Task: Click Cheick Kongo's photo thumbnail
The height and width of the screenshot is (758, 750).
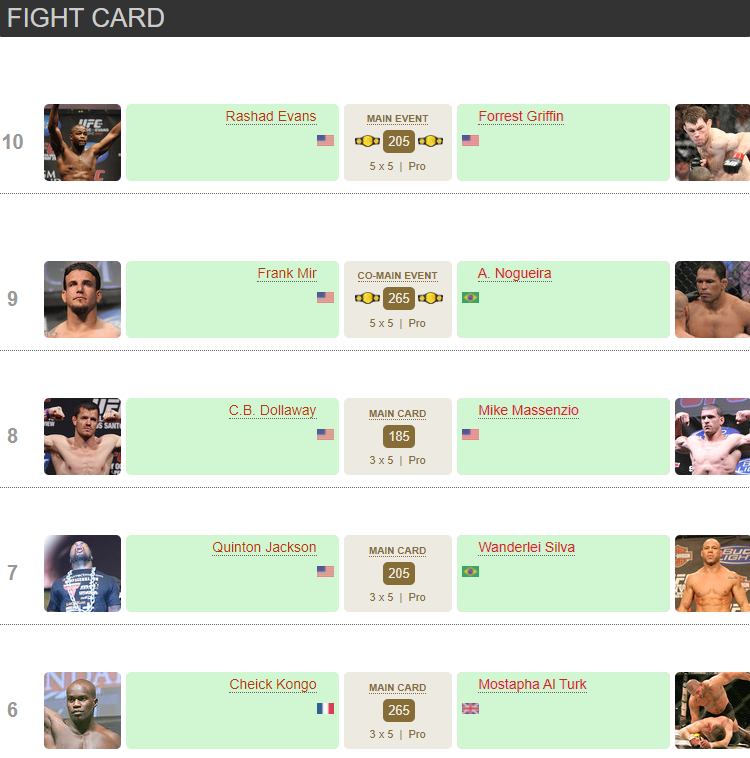Action: [82, 710]
